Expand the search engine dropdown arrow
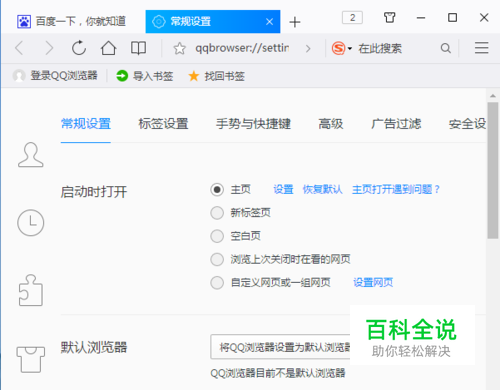500x390 pixels. (x=350, y=49)
